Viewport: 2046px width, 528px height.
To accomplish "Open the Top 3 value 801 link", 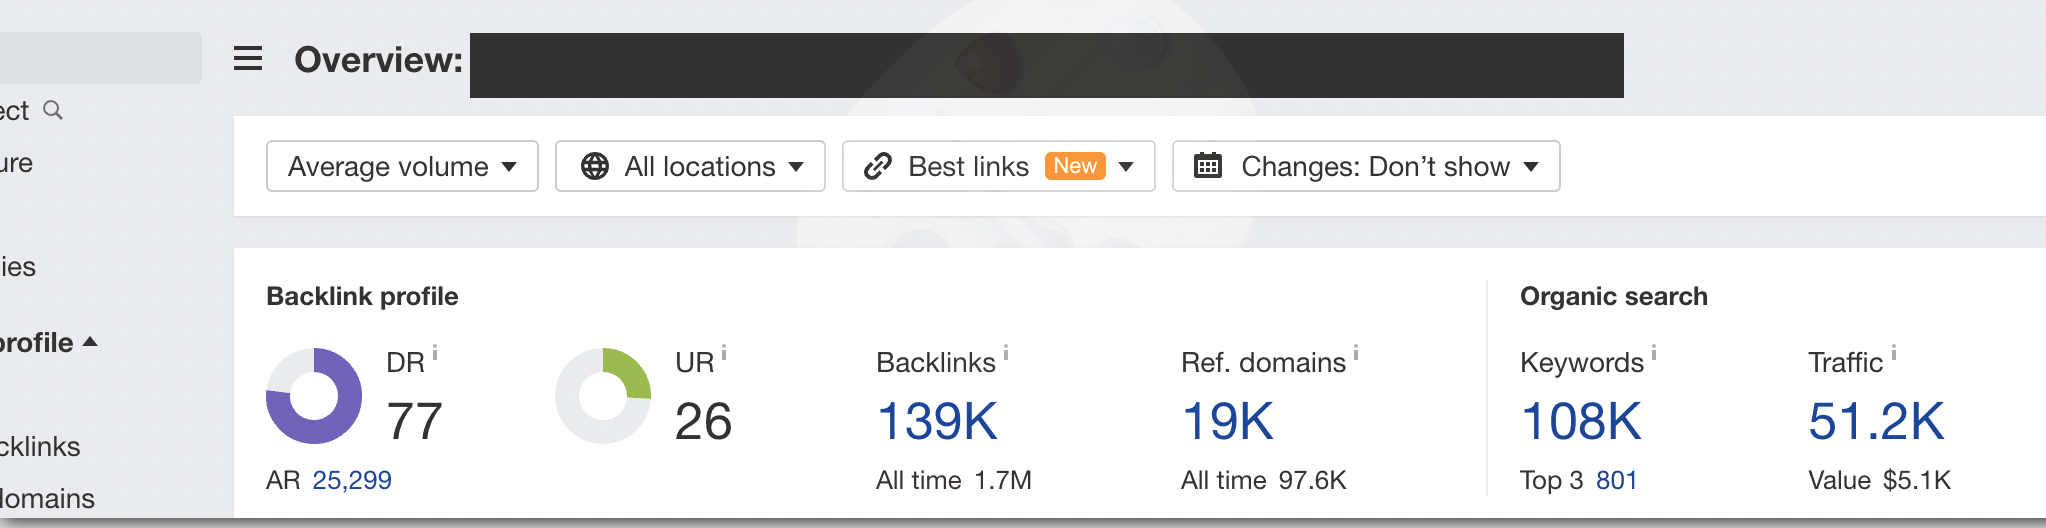I will click(1616, 480).
